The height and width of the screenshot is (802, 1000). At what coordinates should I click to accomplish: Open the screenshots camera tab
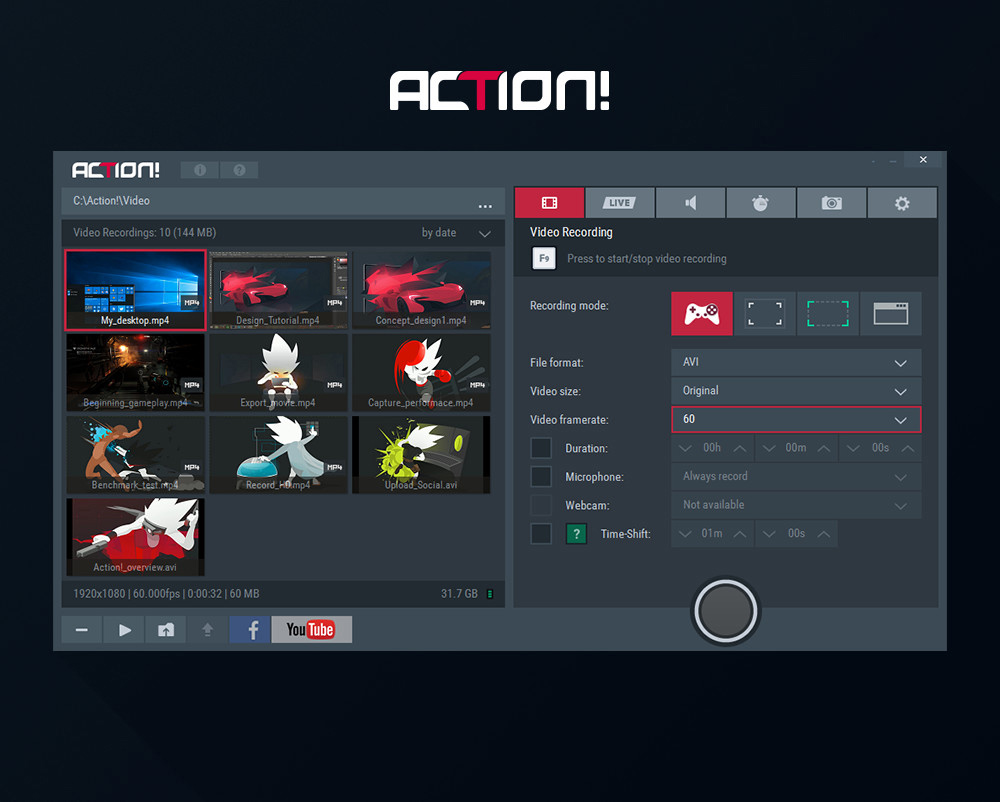tap(831, 203)
